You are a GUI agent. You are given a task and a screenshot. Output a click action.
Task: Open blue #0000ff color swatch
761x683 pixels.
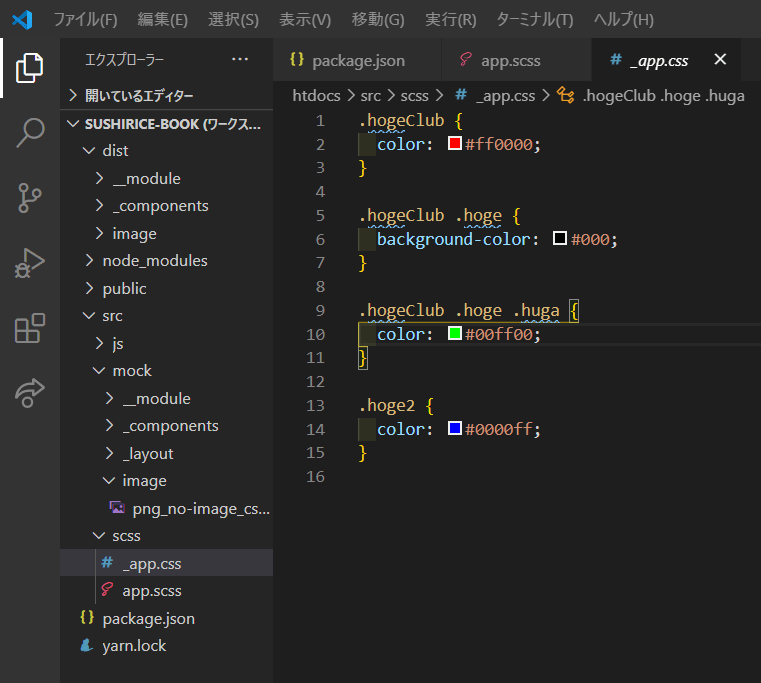point(455,428)
